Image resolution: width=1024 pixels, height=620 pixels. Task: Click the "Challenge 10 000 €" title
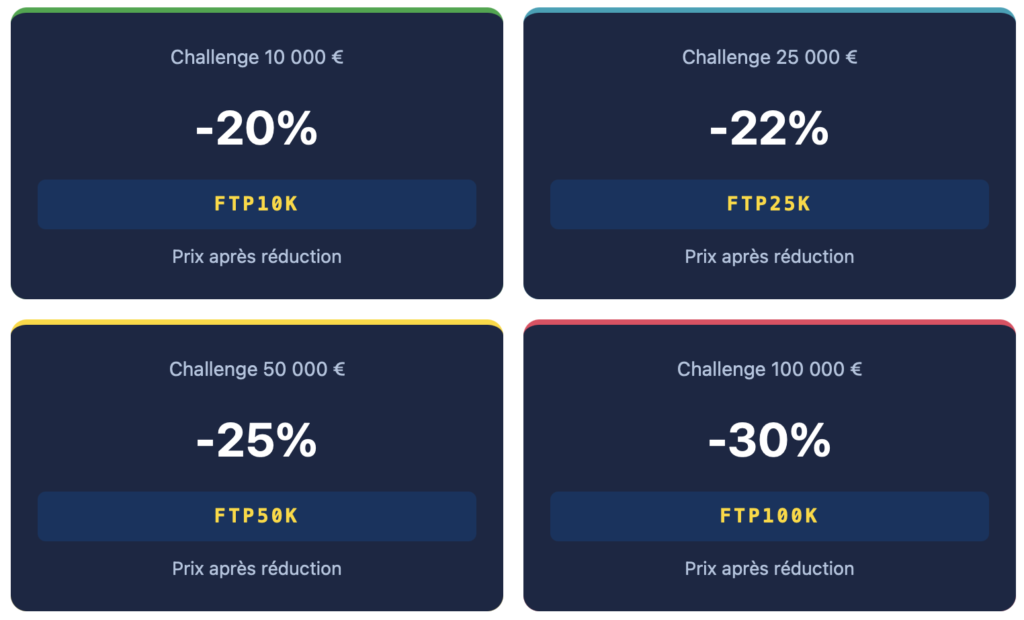pyautogui.click(x=257, y=57)
